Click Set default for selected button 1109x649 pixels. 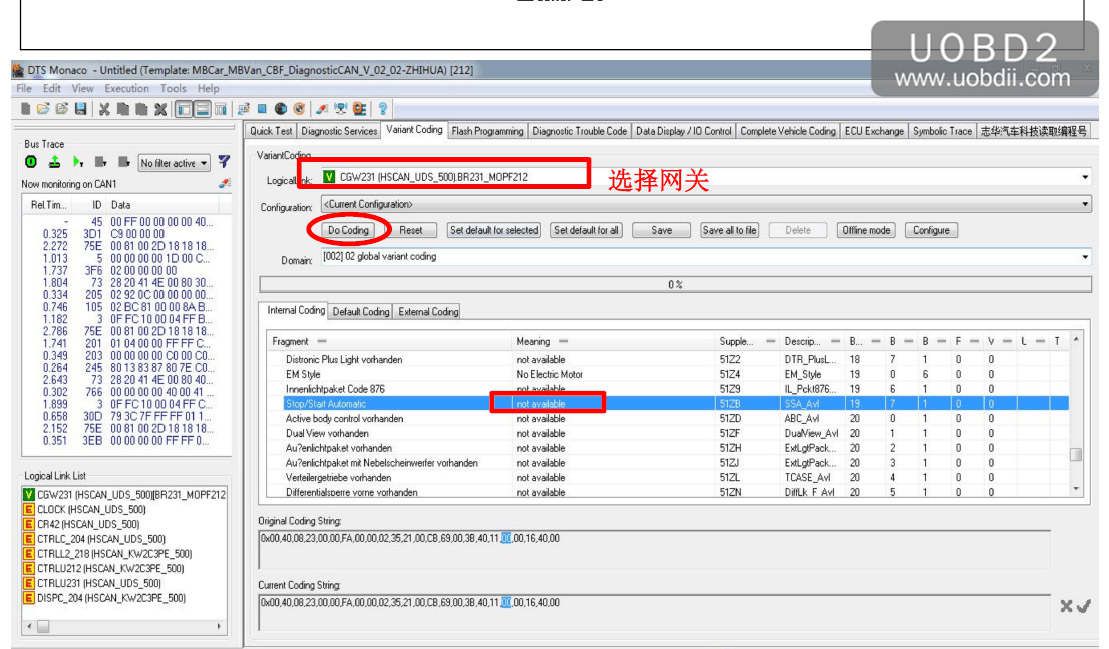pyautogui.click(x=494, y=230)
